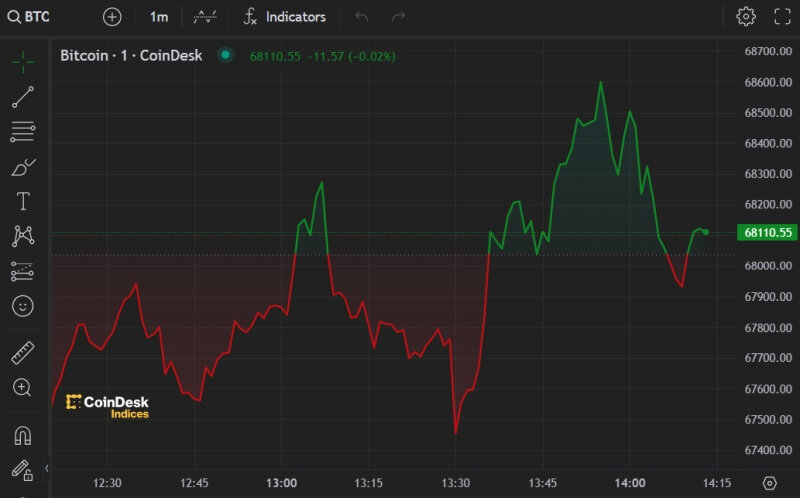Select the ruler measure tool
Image resolution: width=800 pixels, height=498 pixels.
22,353
